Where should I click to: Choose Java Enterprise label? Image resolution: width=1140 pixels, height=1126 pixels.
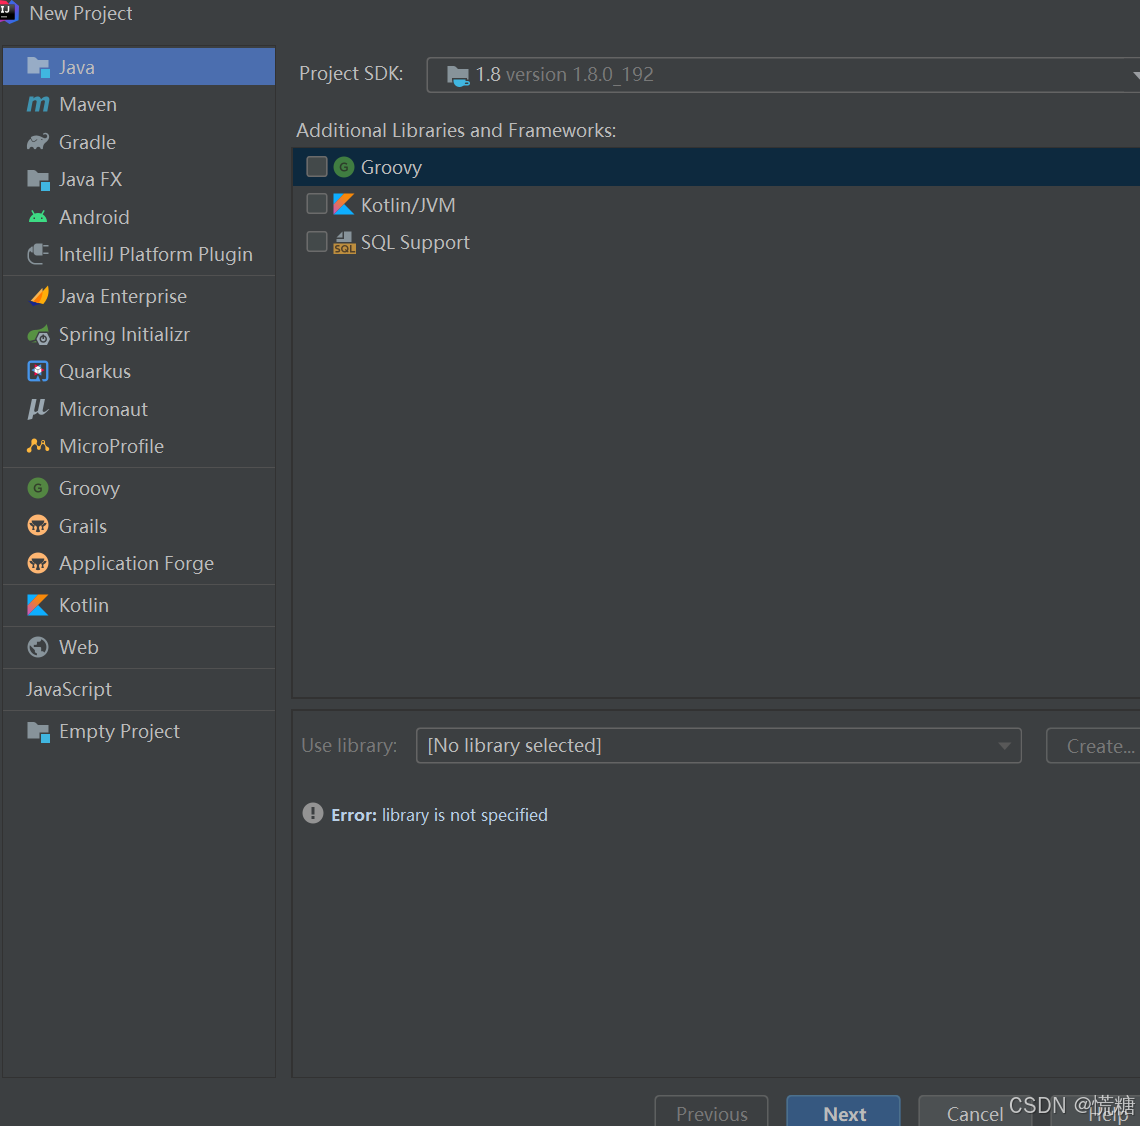123,297
